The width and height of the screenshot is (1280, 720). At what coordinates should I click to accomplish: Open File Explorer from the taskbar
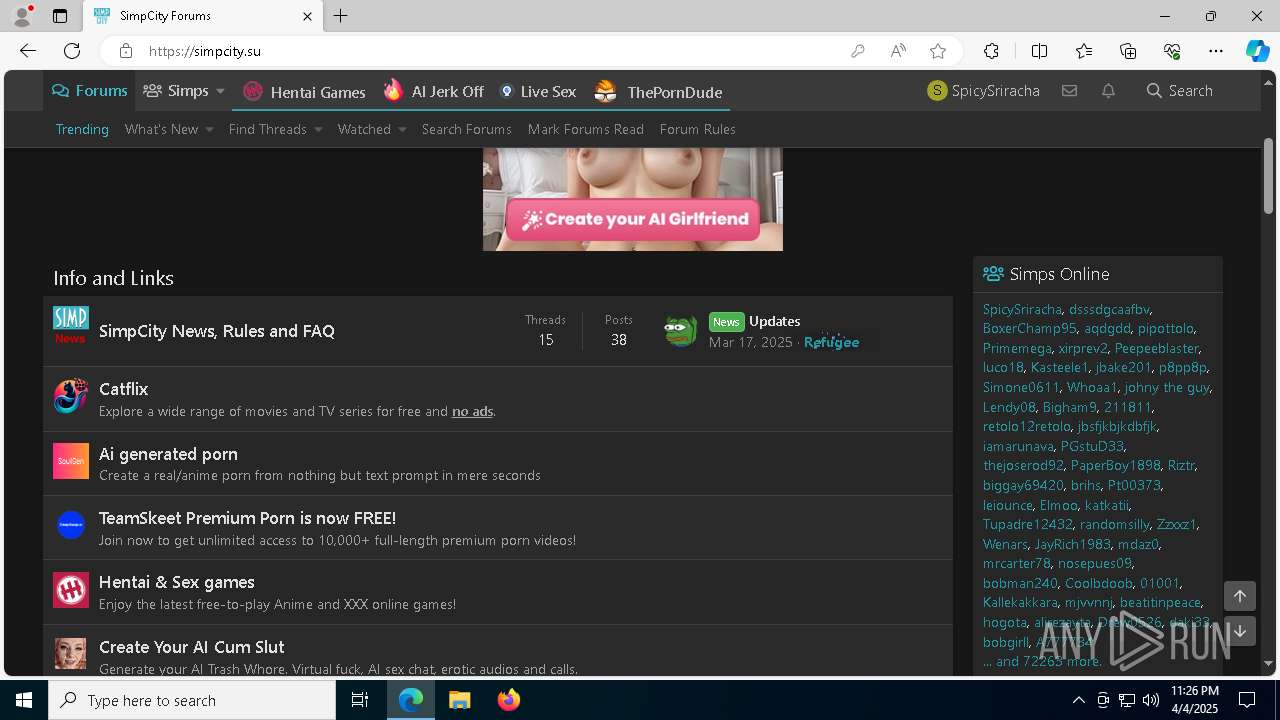pos(459,700)
